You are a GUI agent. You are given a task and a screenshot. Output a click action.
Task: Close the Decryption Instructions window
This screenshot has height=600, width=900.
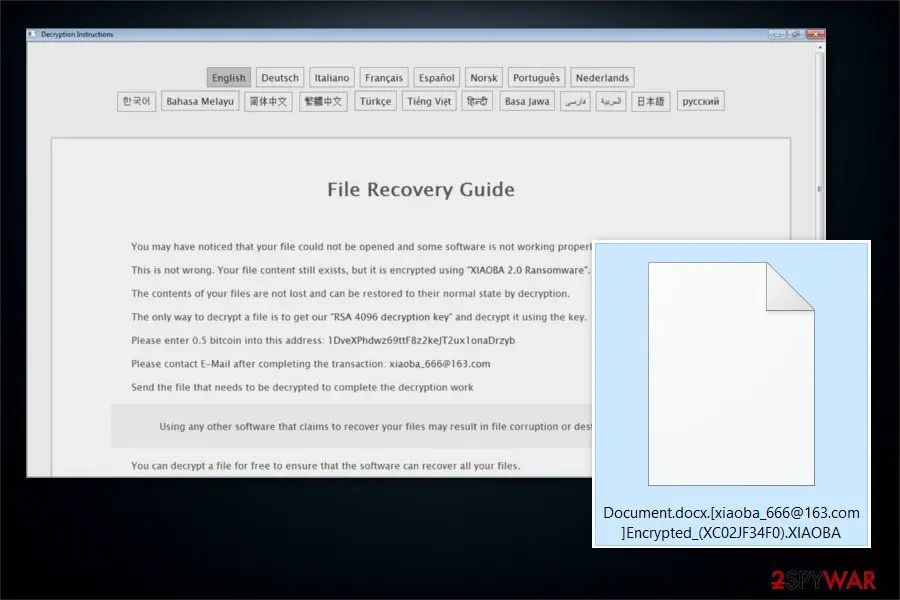point(815,34)
